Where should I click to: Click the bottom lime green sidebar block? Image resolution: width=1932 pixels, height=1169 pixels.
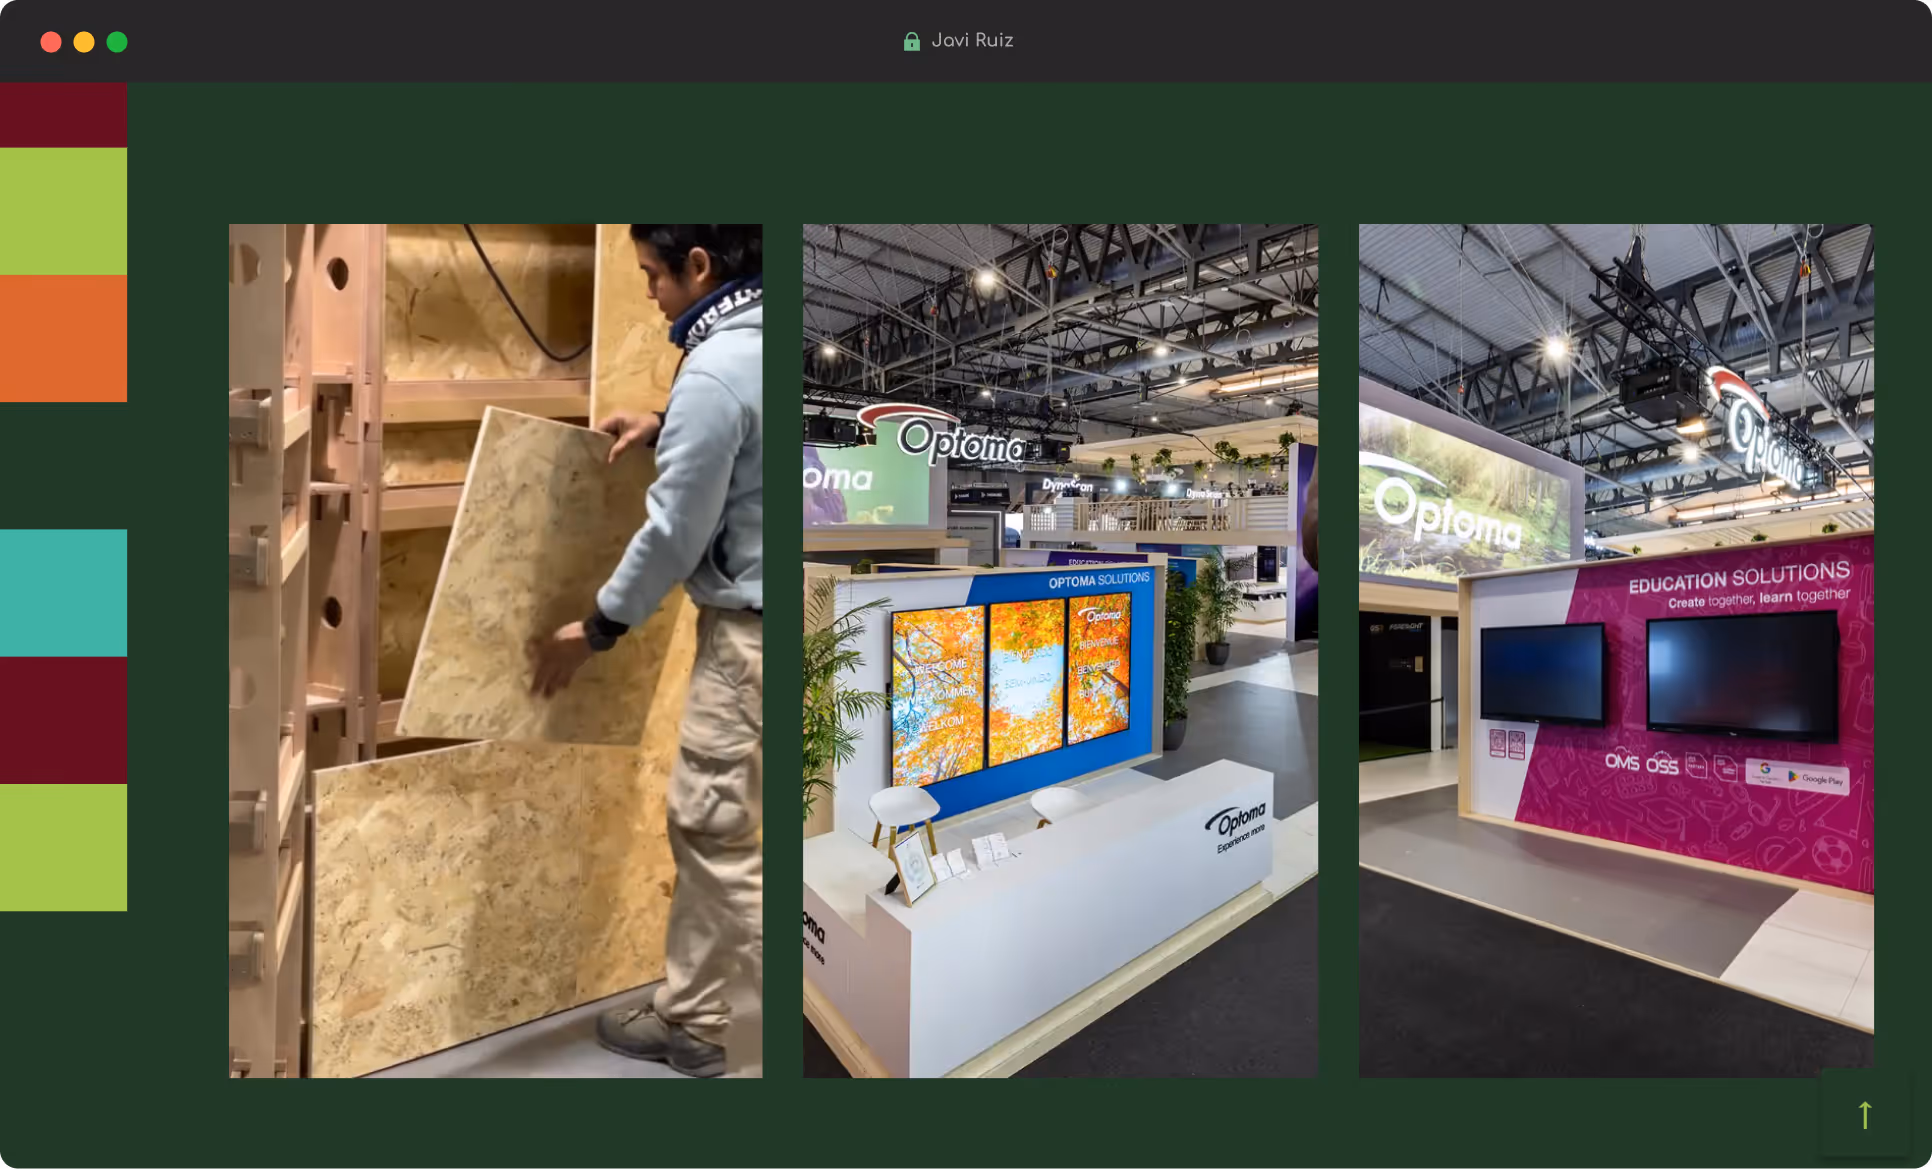pyautogui.click(x=63, y=847)
